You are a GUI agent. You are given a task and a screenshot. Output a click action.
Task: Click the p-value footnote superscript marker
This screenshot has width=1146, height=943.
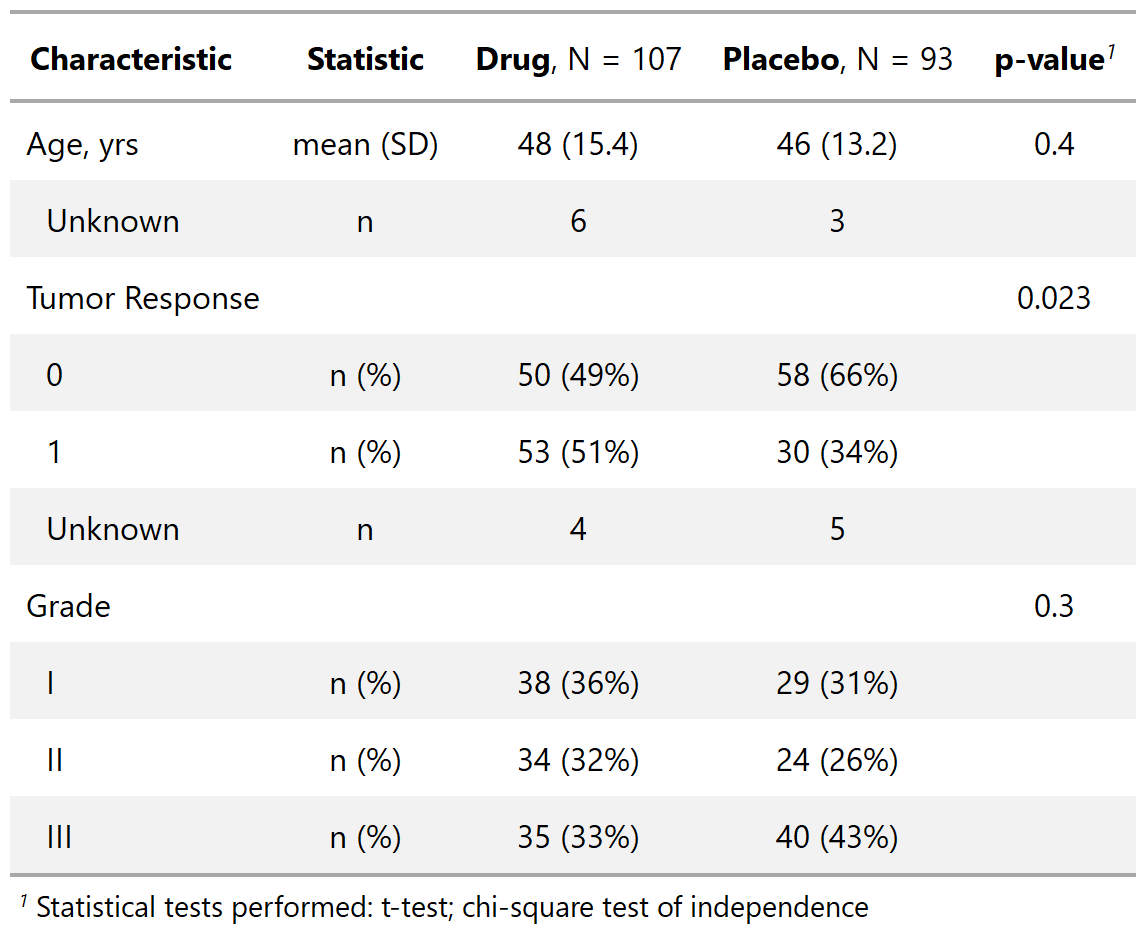[1111, 52]
